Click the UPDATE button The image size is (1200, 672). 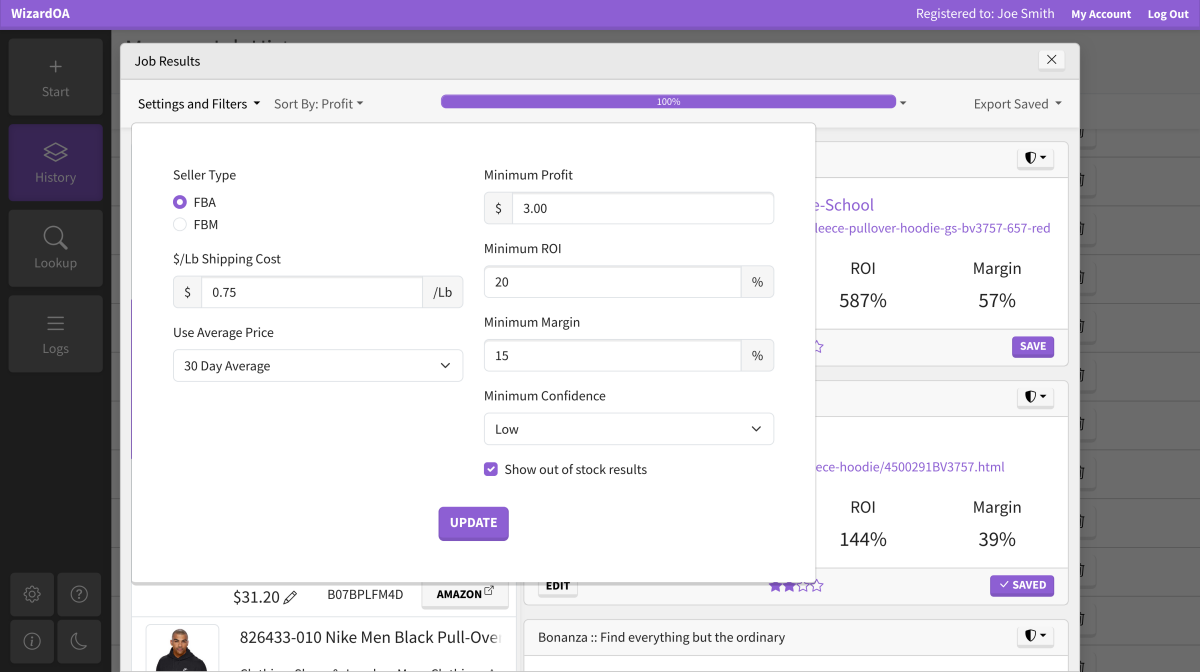coord(473,523)
